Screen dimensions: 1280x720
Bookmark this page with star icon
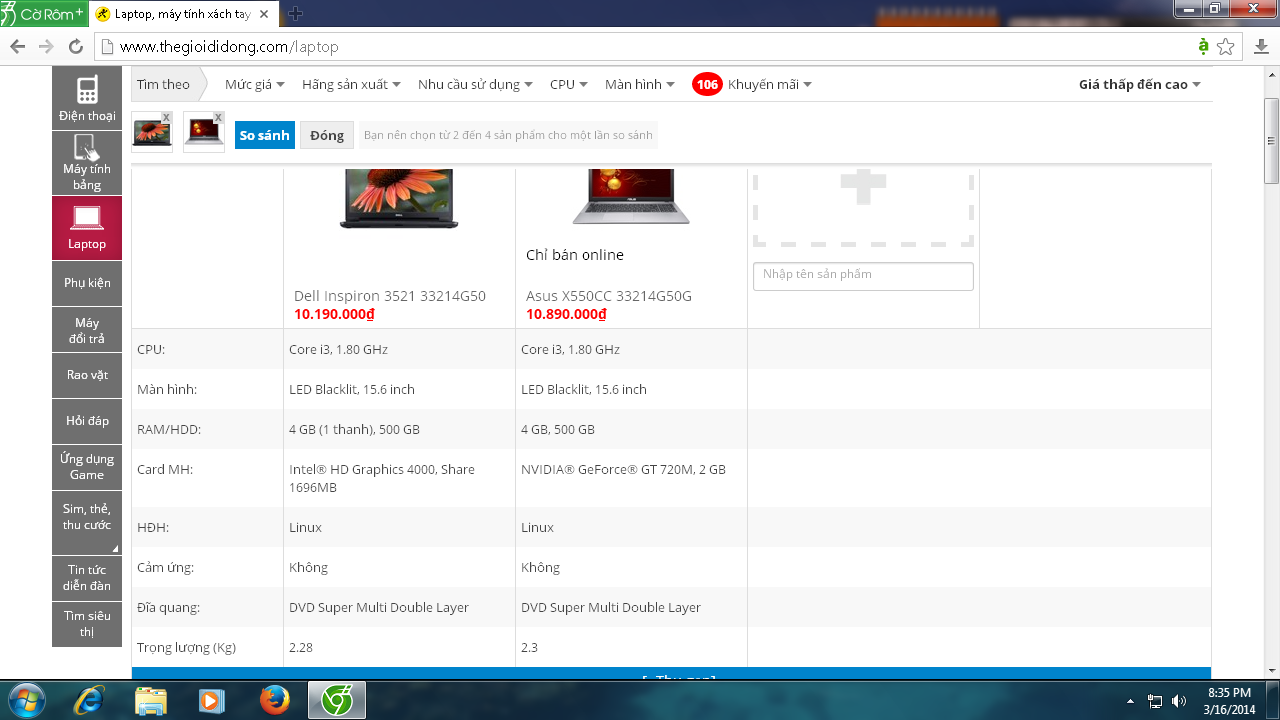[x=1226, y=47]
